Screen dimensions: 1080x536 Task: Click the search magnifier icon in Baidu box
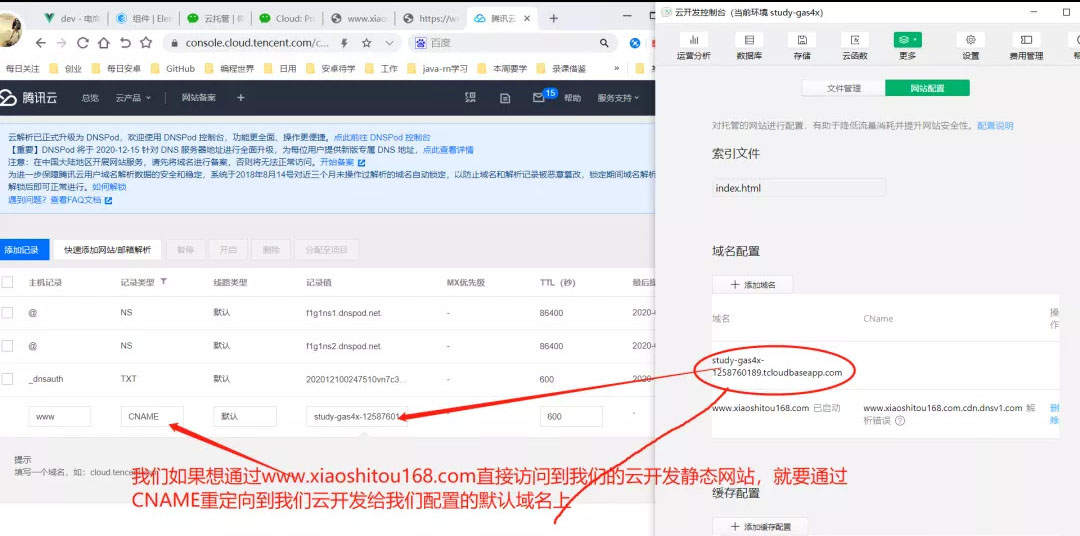[604, 43]
